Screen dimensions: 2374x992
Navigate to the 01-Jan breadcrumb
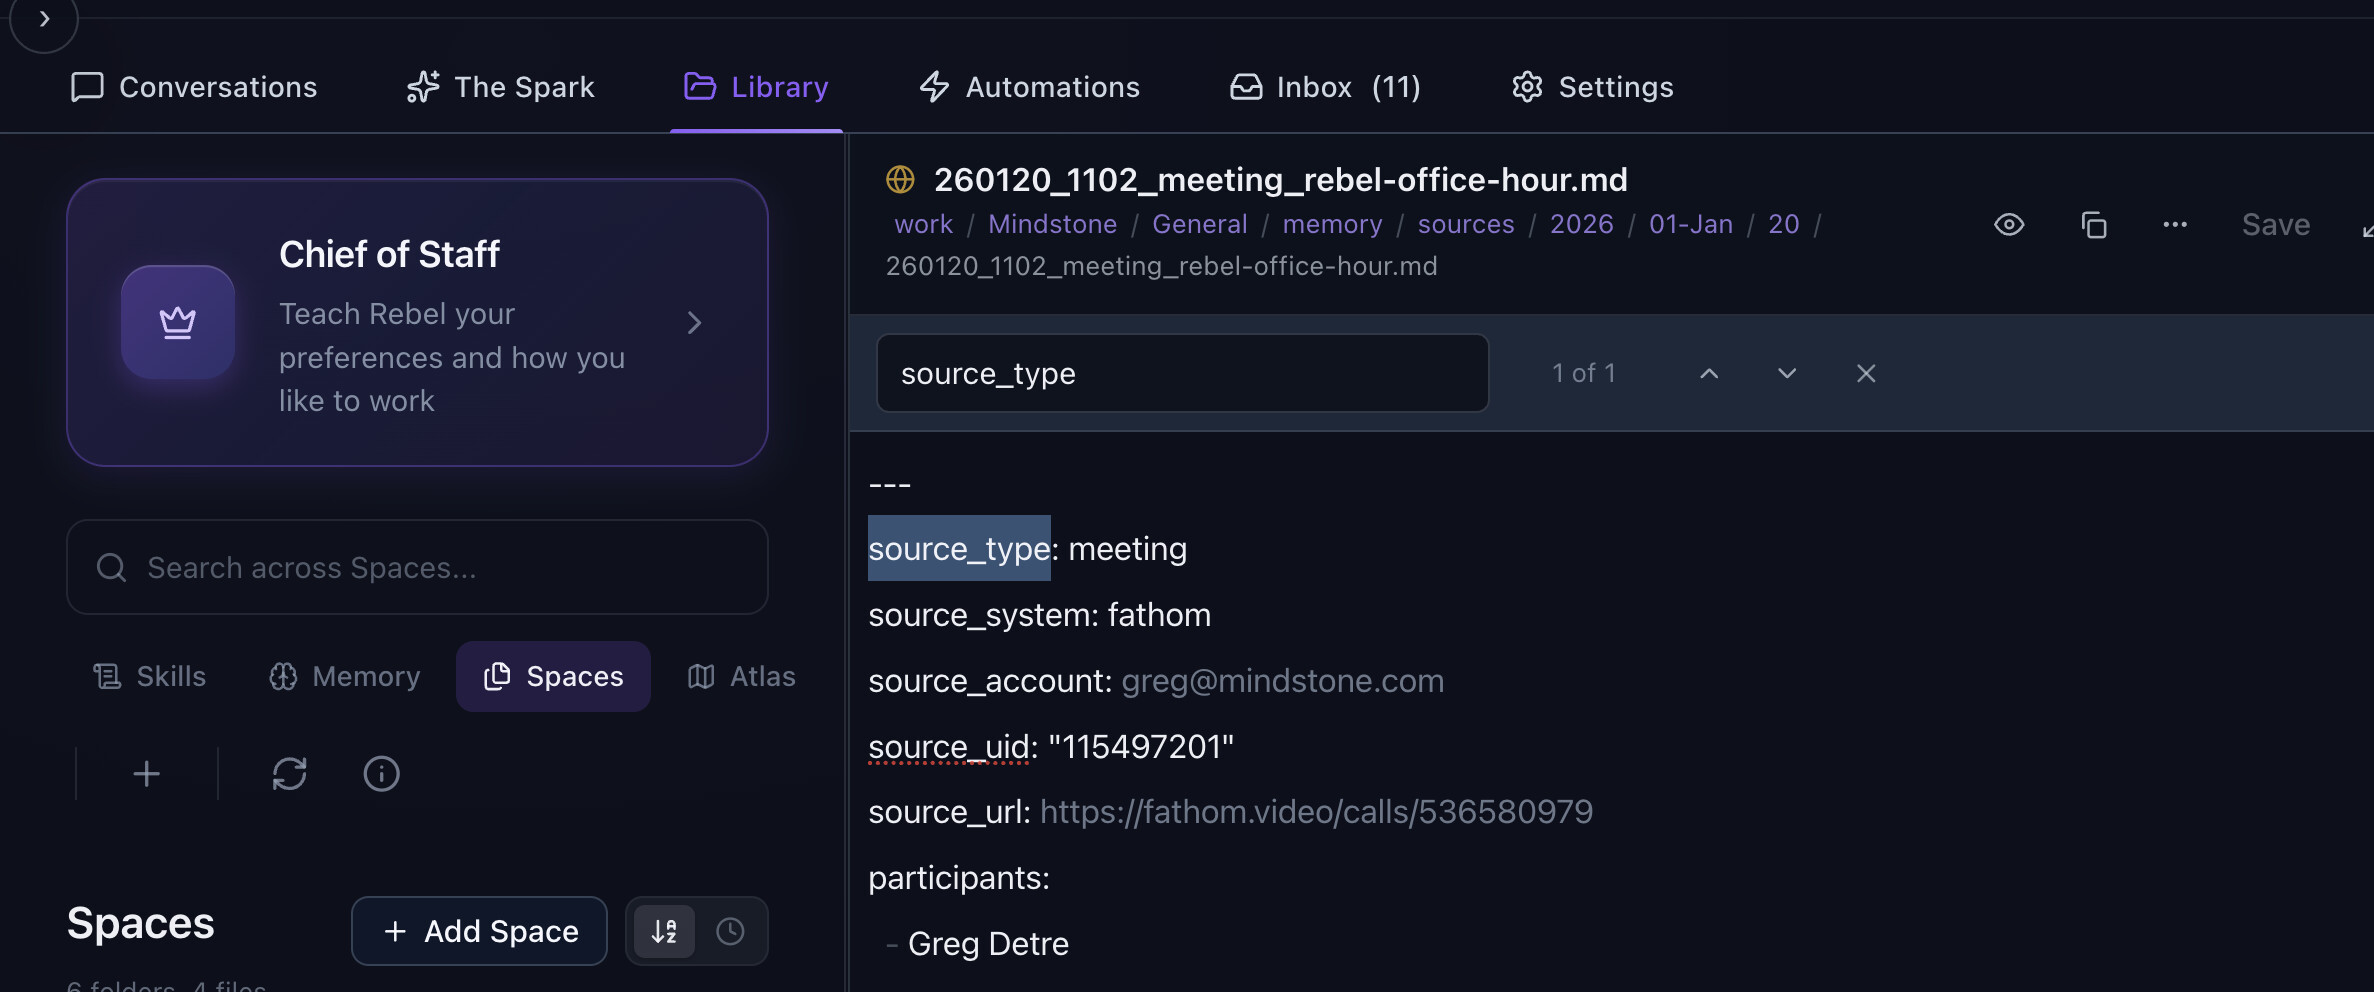click(1690, 224)
